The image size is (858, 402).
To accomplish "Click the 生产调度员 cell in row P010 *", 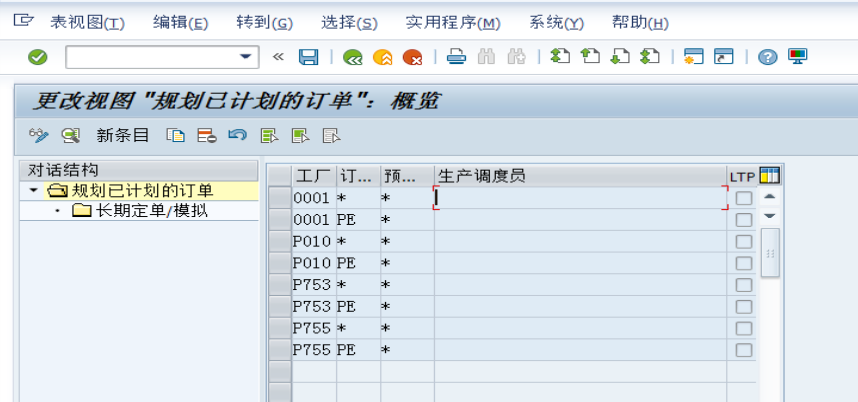I will click(581, 242).
